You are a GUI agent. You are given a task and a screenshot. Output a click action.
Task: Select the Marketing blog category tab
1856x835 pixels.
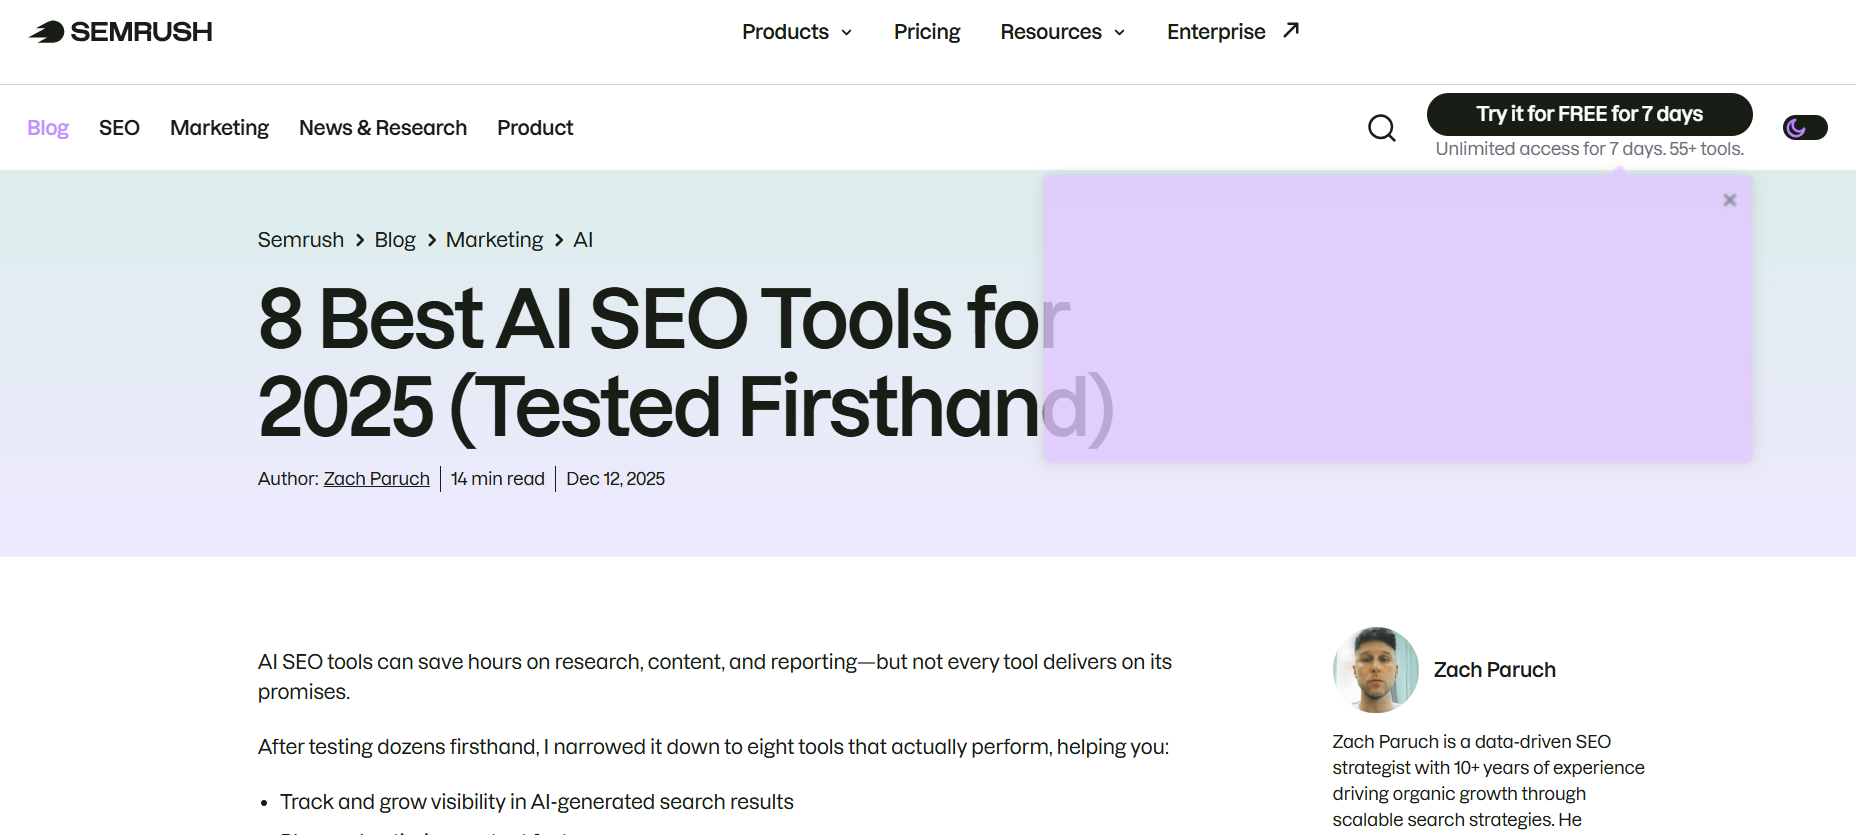(219, 128)
